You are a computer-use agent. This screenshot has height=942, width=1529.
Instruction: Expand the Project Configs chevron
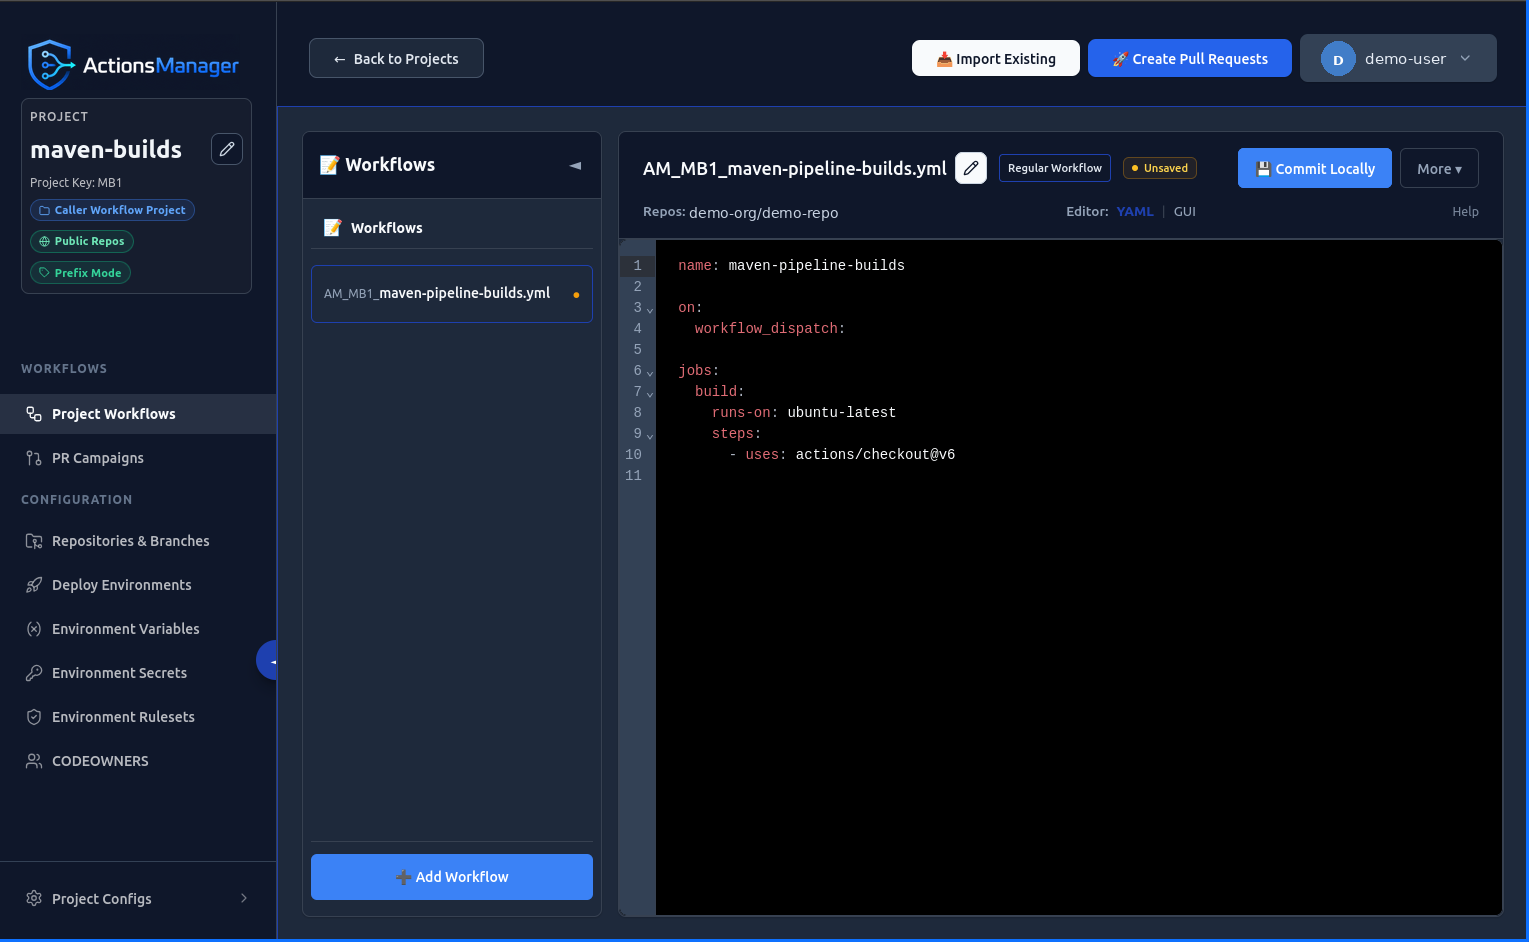[x=244, y=898]
